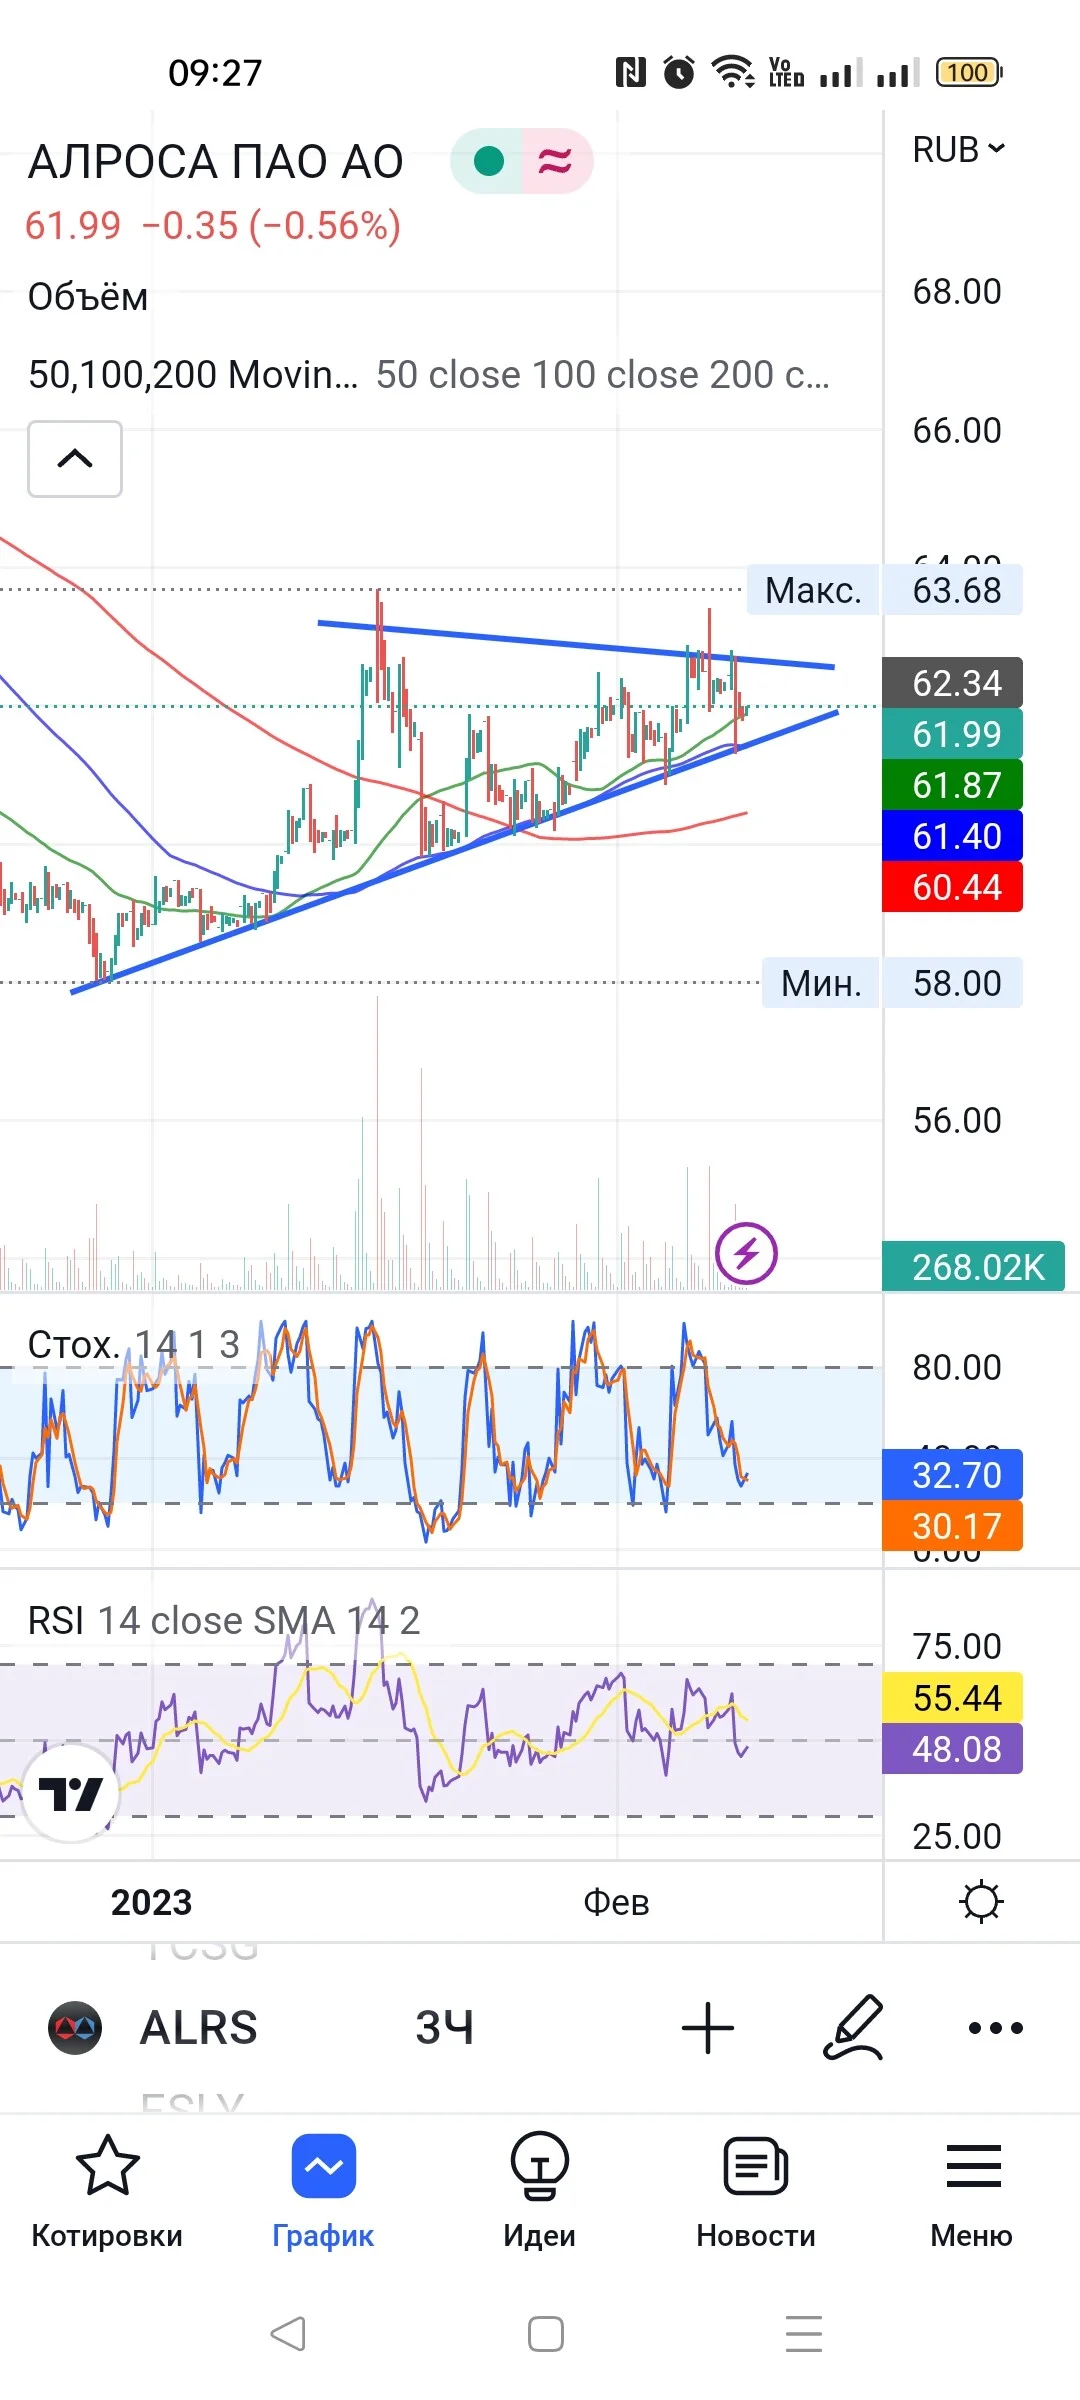Tap the gray 62.34 price label

[952, 683]
